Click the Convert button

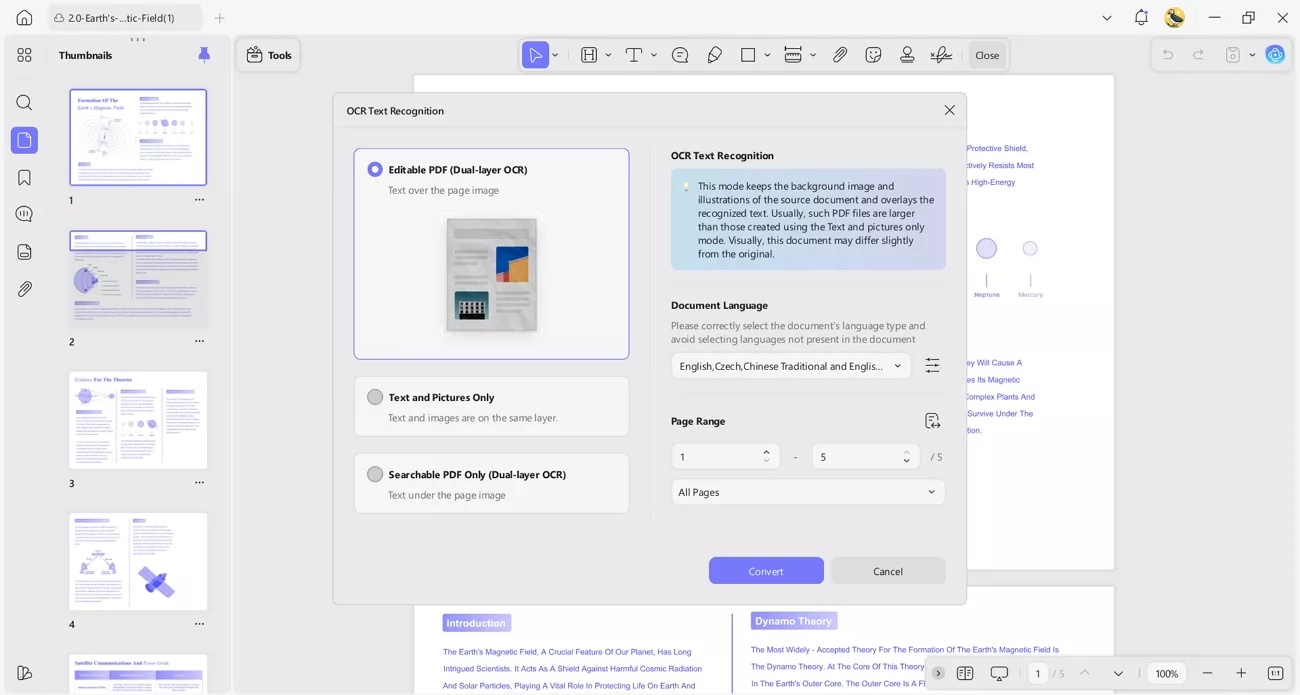(x=766, y=570)
